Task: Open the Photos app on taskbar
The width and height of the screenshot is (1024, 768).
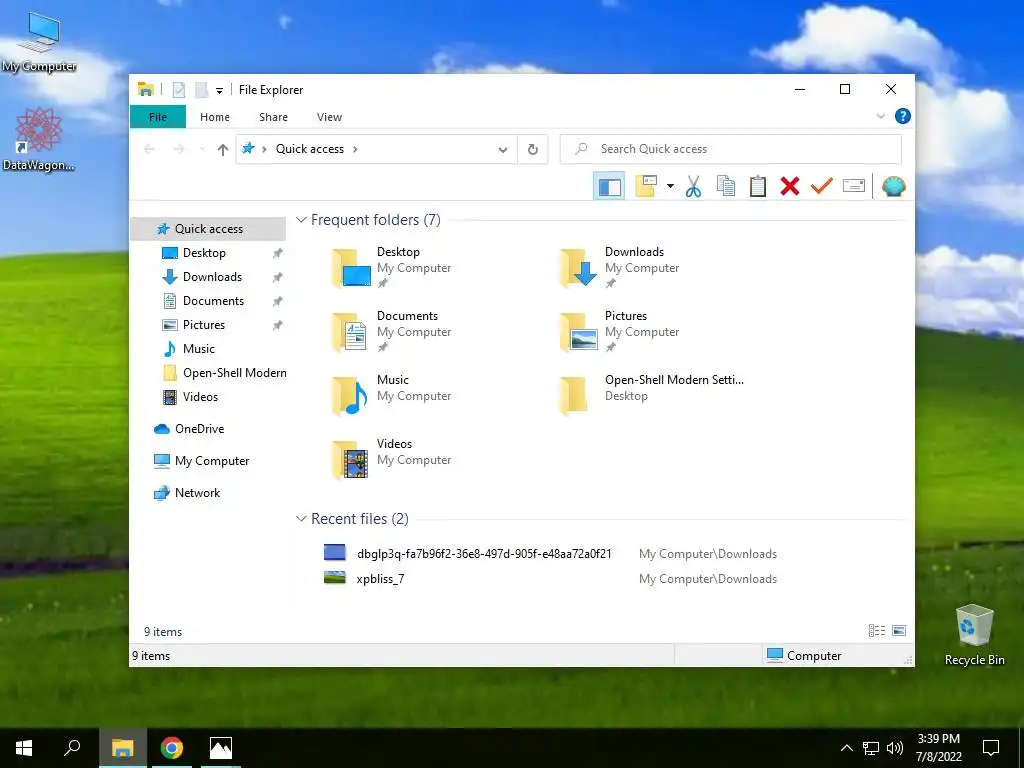Action: tap(221, 748)
